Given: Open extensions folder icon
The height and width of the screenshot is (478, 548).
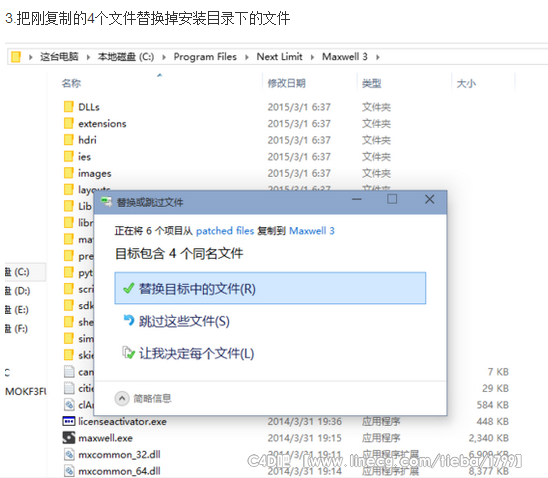Looking at the screenshot, I should (x=69, y=123).
